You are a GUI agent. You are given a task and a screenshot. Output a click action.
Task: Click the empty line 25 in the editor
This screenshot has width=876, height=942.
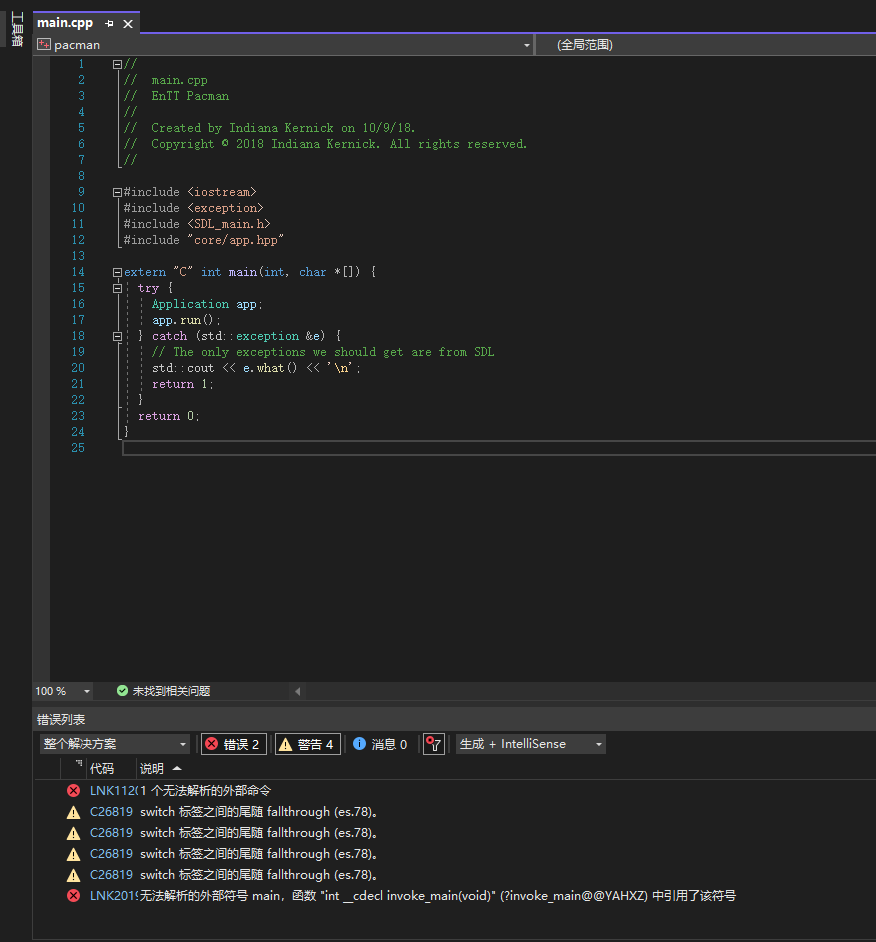[499, 448]
